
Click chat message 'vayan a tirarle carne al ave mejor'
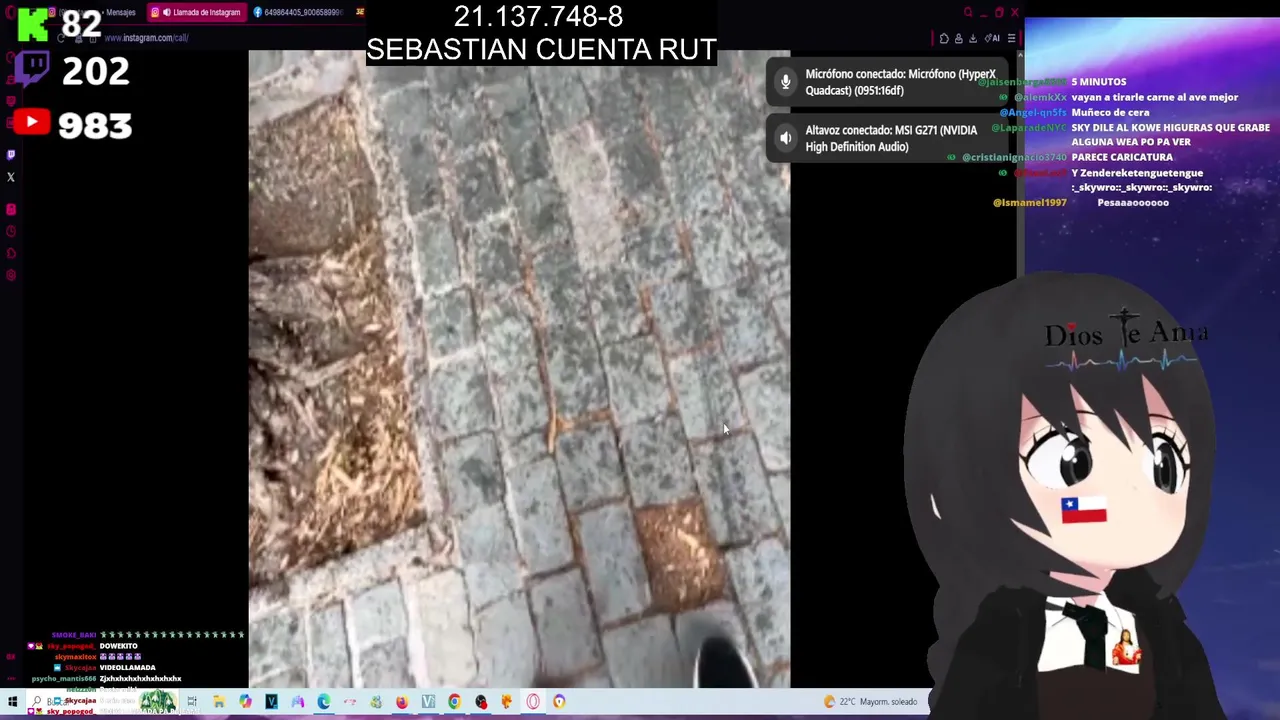1154,97
